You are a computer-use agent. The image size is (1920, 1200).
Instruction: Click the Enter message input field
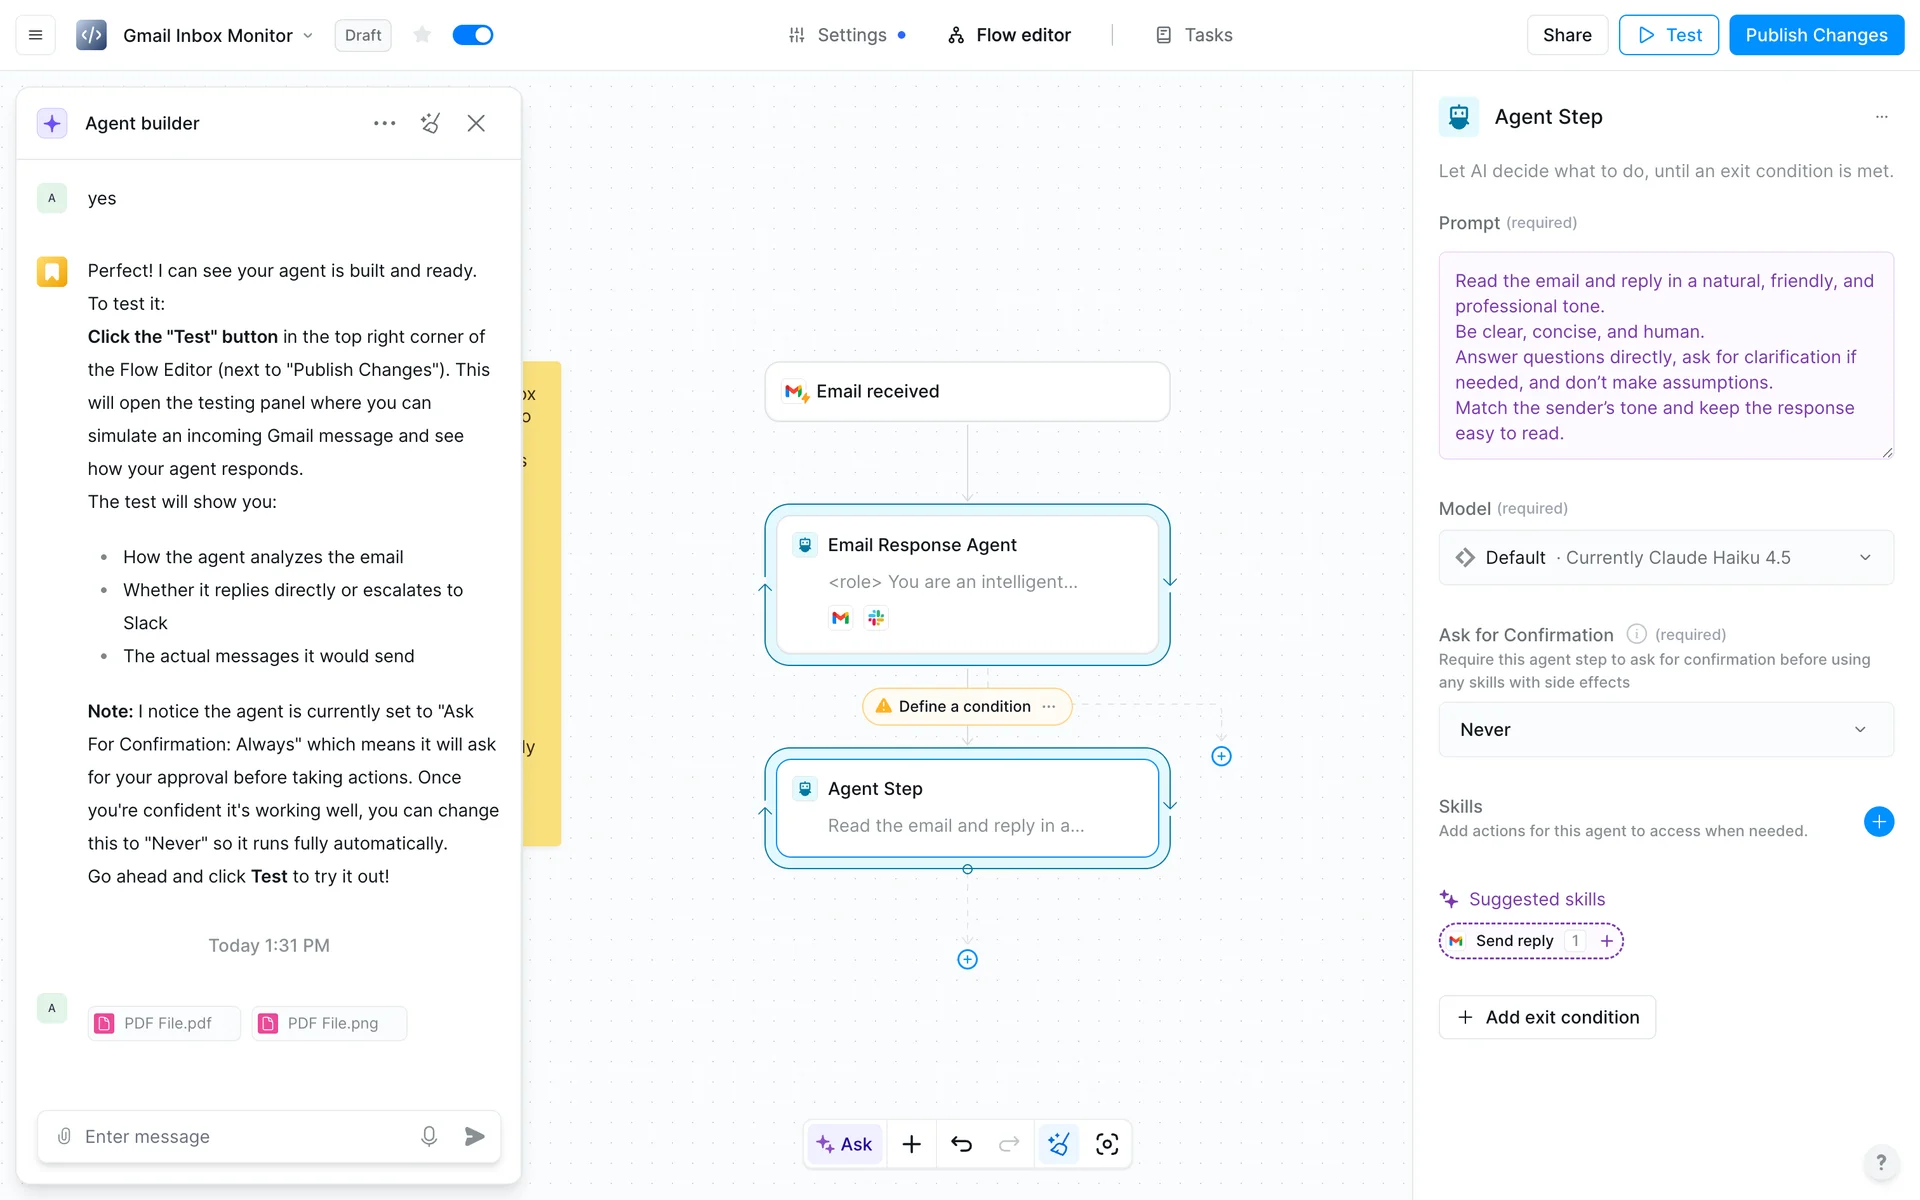pos(240,1136)
